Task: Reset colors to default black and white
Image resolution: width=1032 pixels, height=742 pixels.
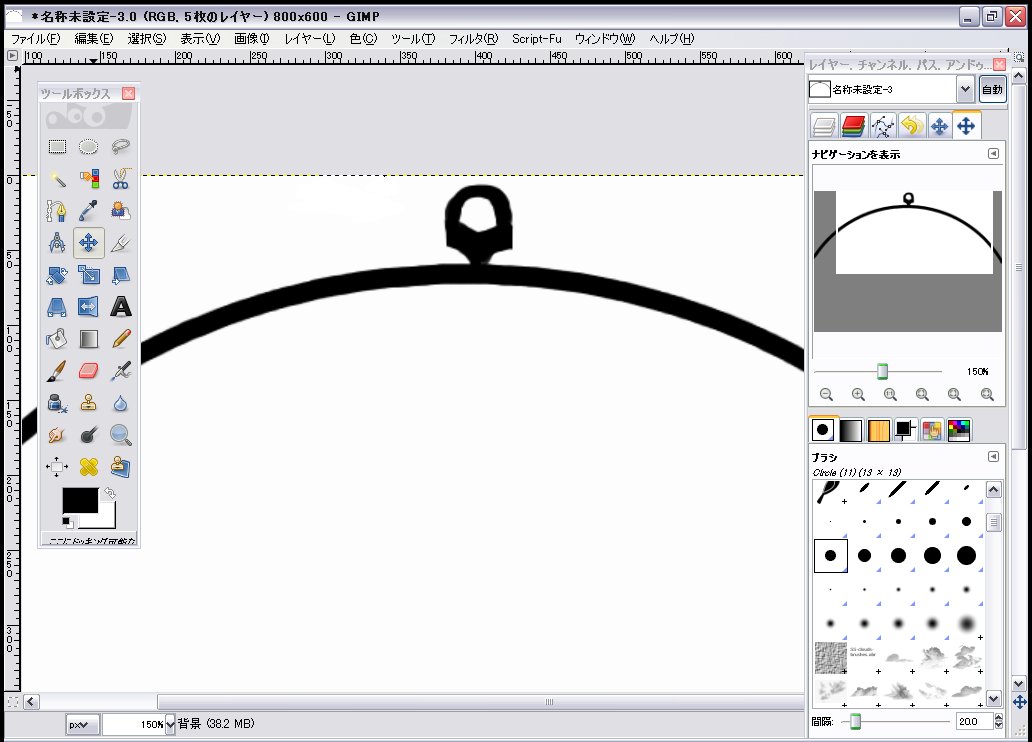Action: pos(66,522)
